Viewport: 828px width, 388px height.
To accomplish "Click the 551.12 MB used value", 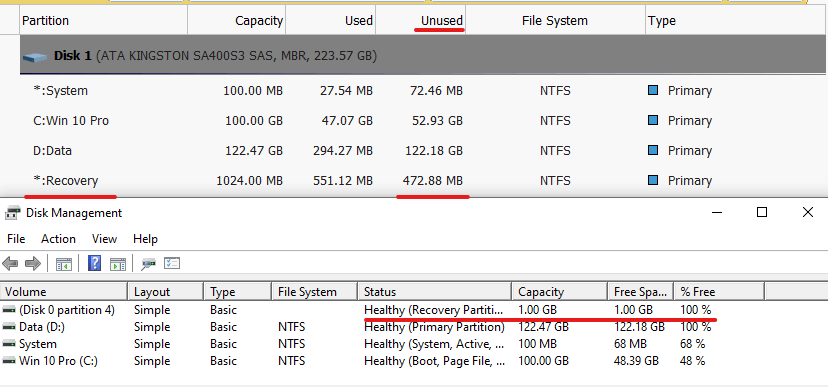I will point(343,181).
